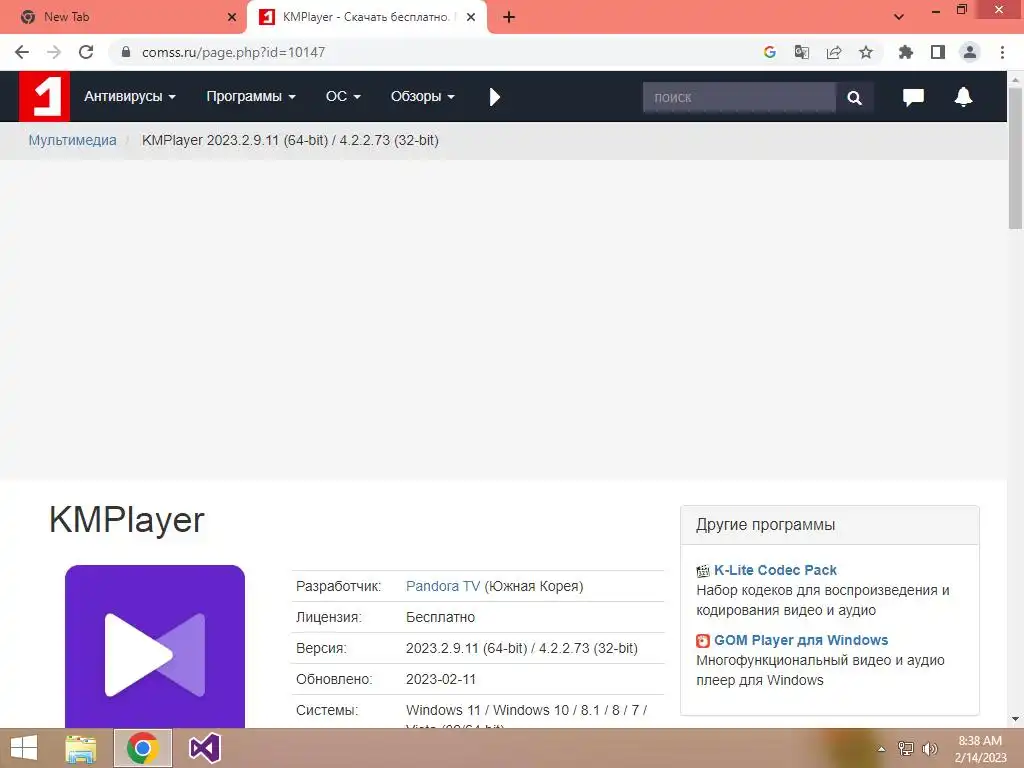Click the K-Lite Codec Pack small icon
This screenshot has width=1024, height=768.
pos(703,571)
